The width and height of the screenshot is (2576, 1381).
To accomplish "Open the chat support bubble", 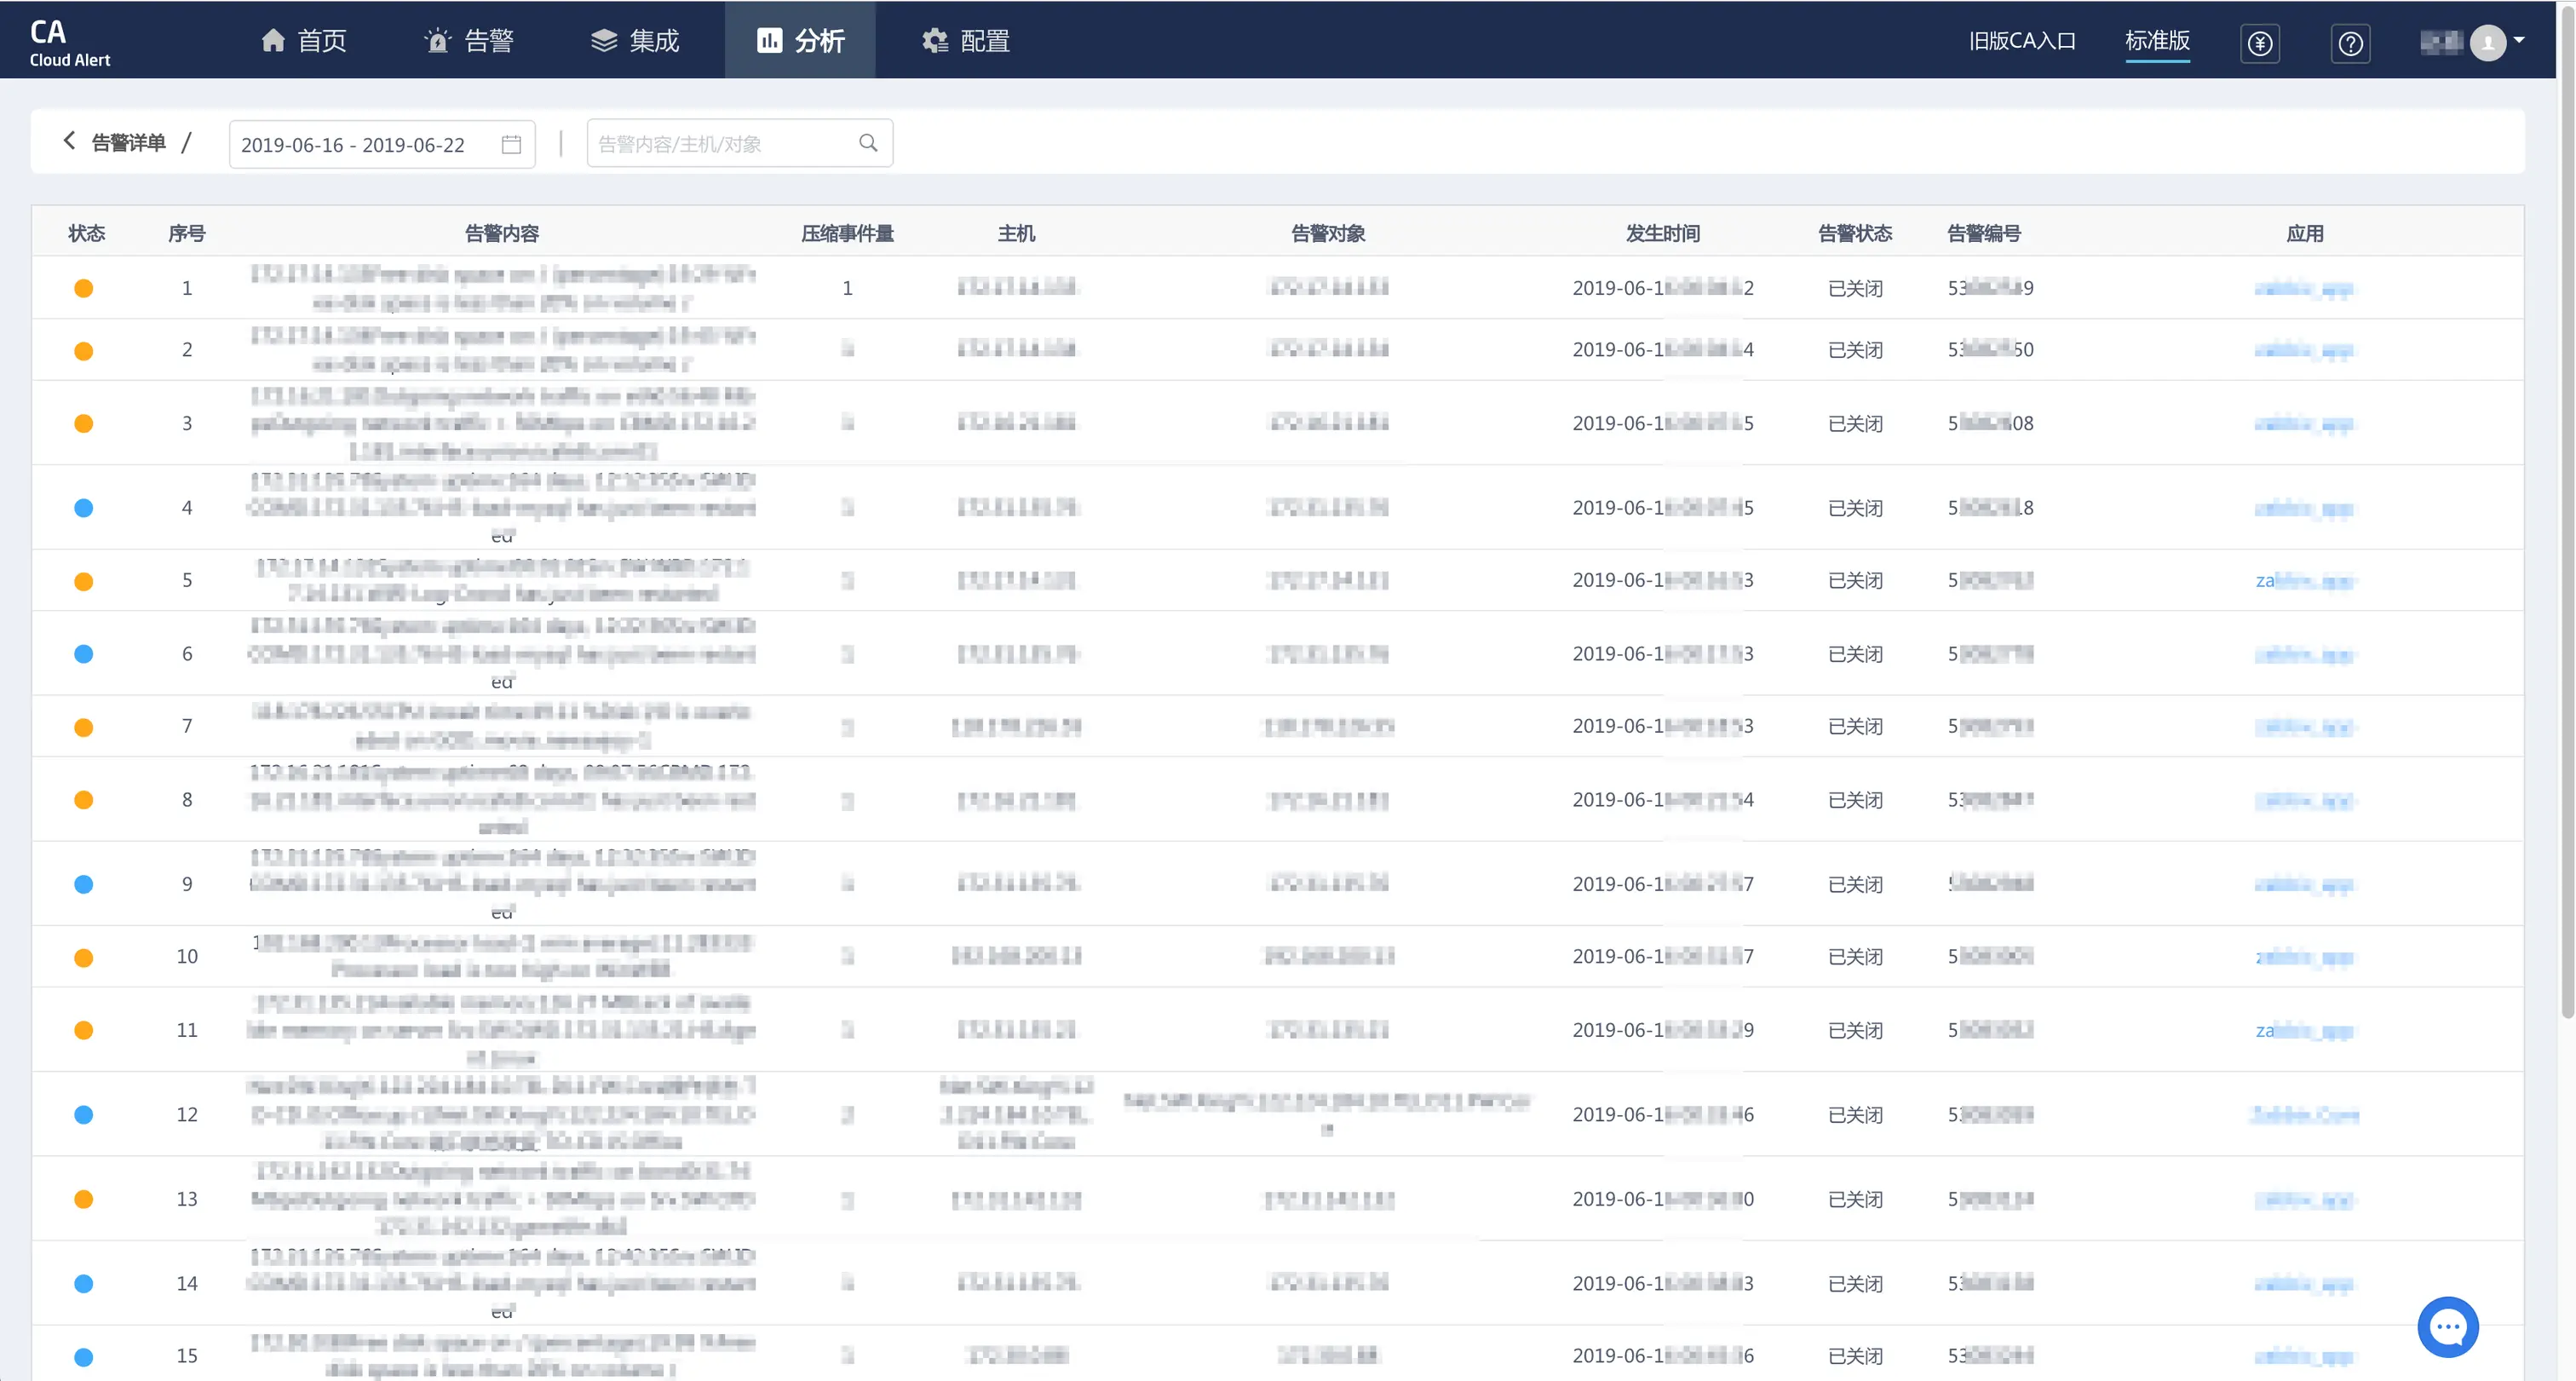I will pyautogui.click(x=2447, y=1326).
